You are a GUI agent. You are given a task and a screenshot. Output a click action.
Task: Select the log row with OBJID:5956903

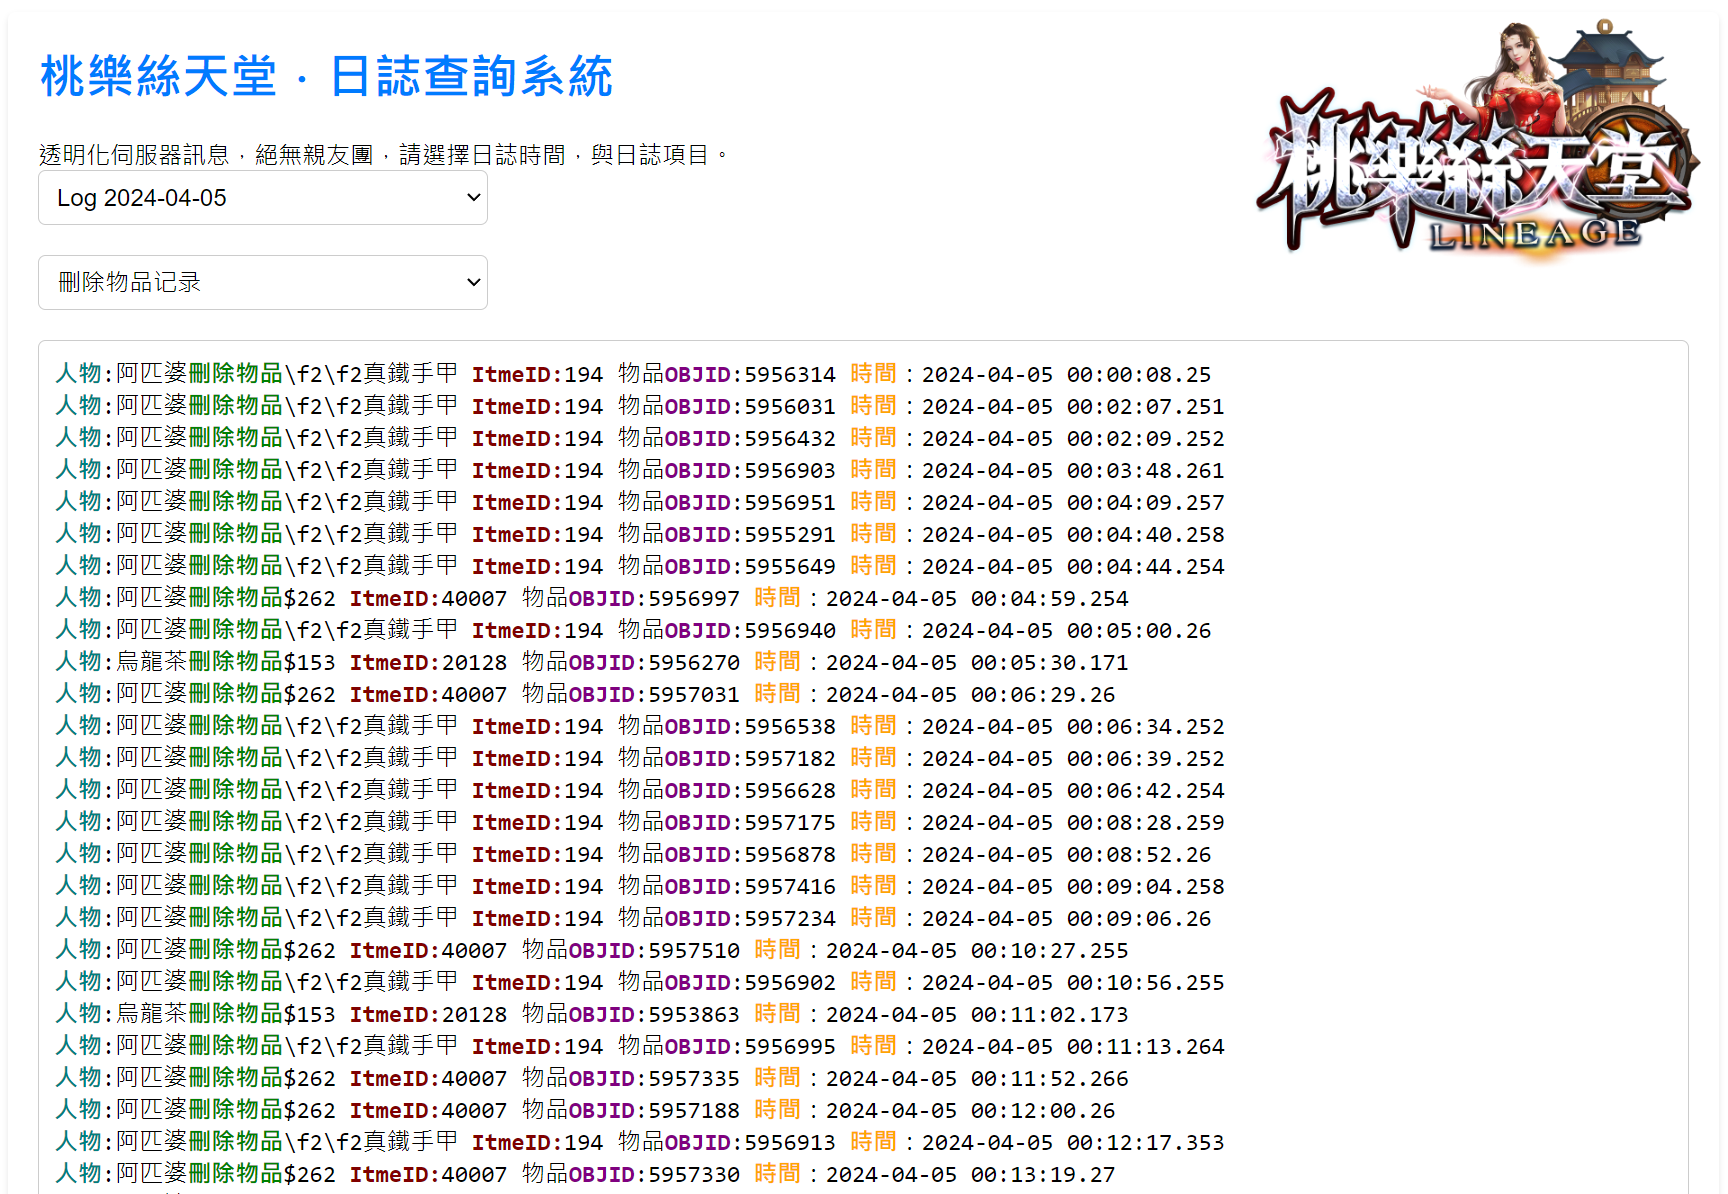[x=640, y=470]
